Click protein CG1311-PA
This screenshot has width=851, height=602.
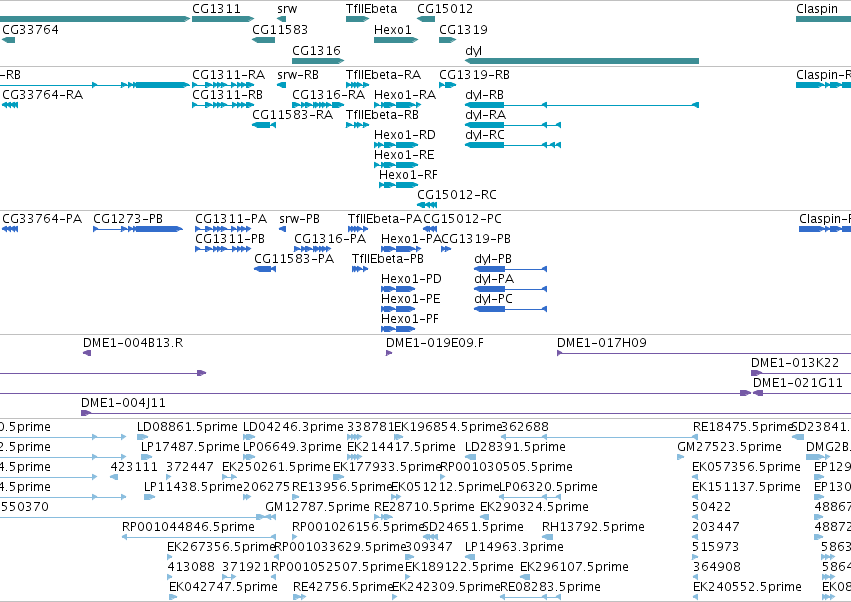pyautogui.click(x=231, y=219)
